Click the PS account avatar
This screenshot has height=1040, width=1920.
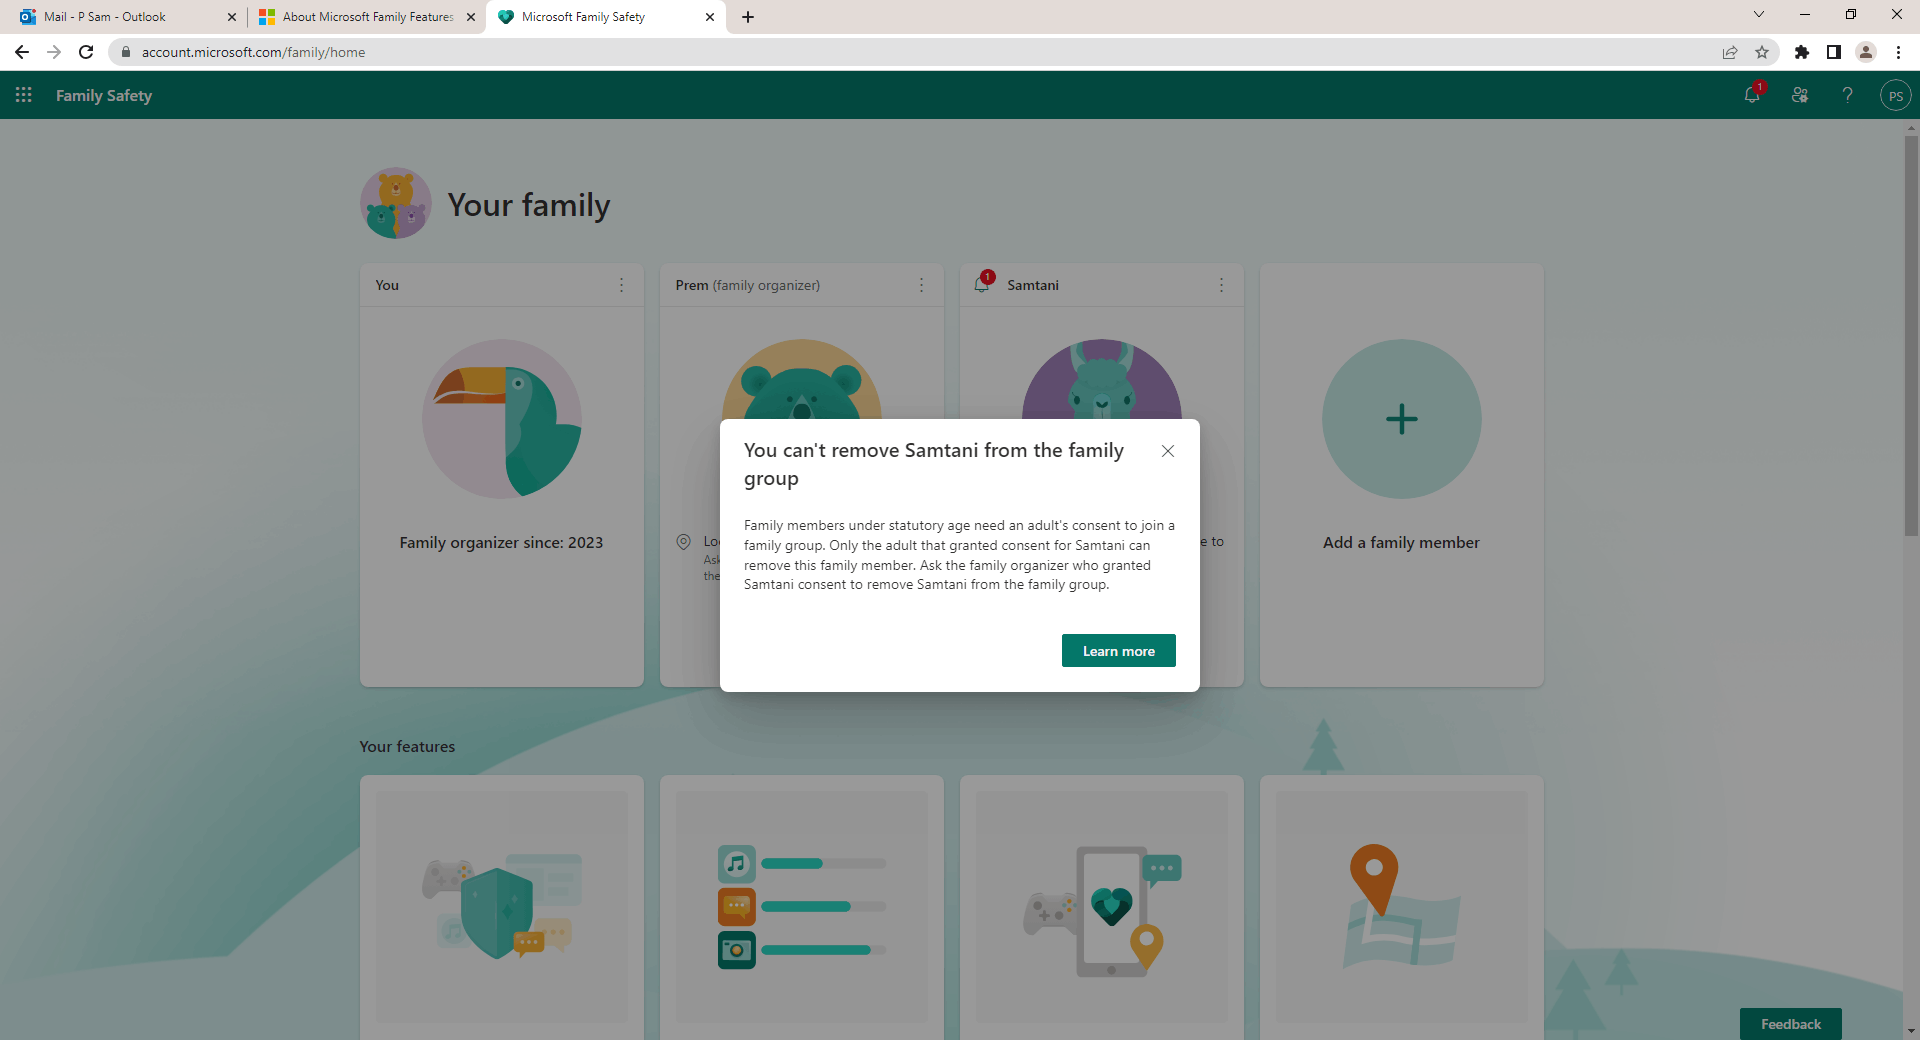pos(1897,95)
